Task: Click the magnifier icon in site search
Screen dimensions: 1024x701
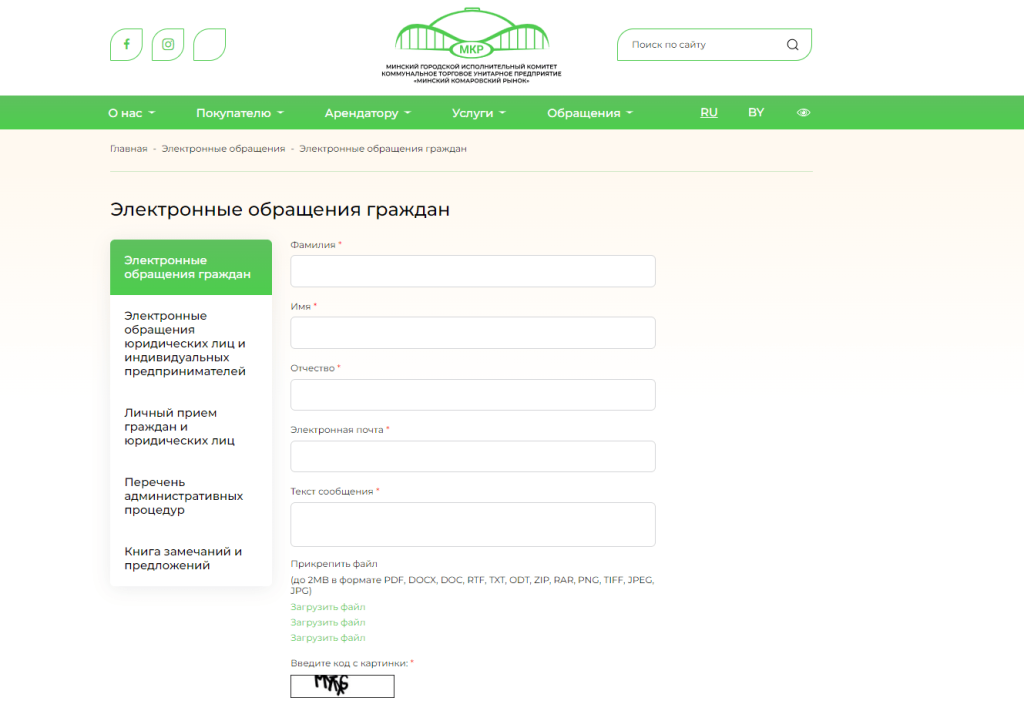Action: [x=793, y=44]
